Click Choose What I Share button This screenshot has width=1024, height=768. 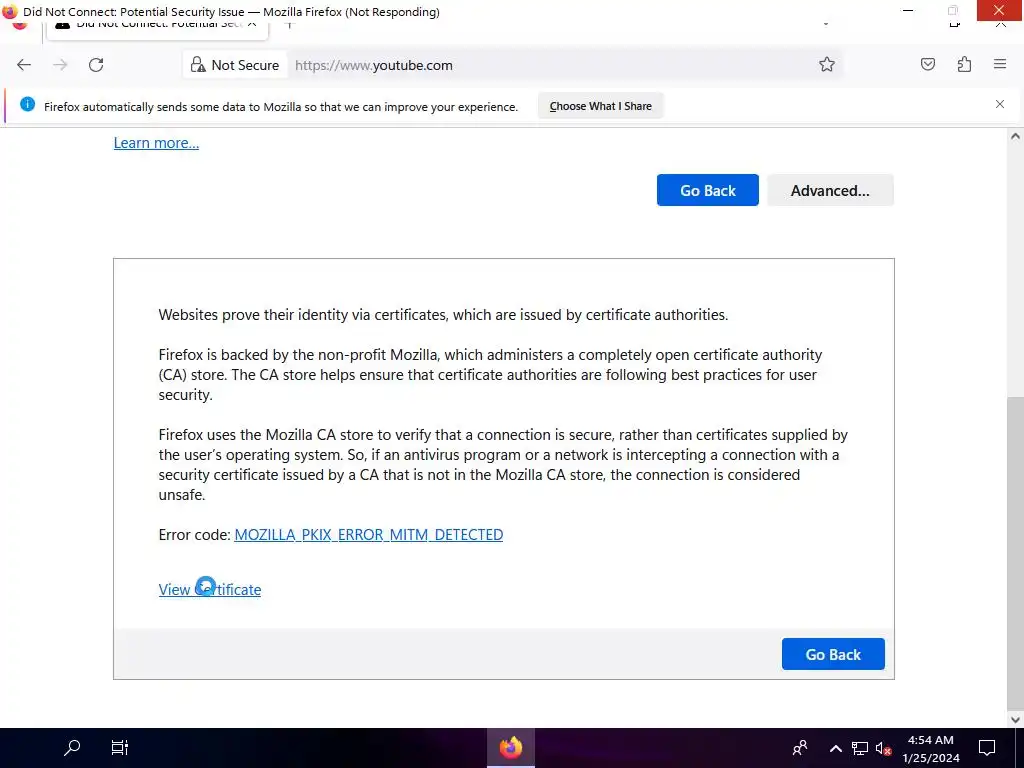[600, 106]
